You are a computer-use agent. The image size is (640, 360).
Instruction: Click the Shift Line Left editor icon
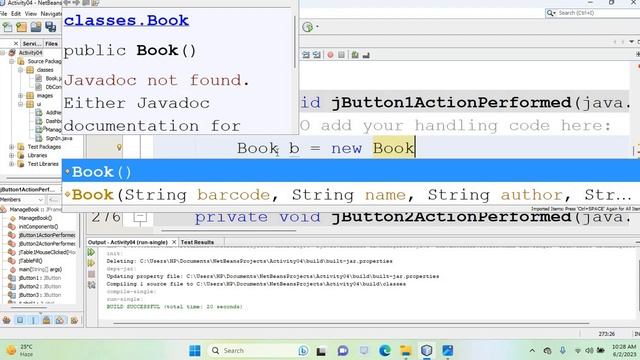coord(306,55)
